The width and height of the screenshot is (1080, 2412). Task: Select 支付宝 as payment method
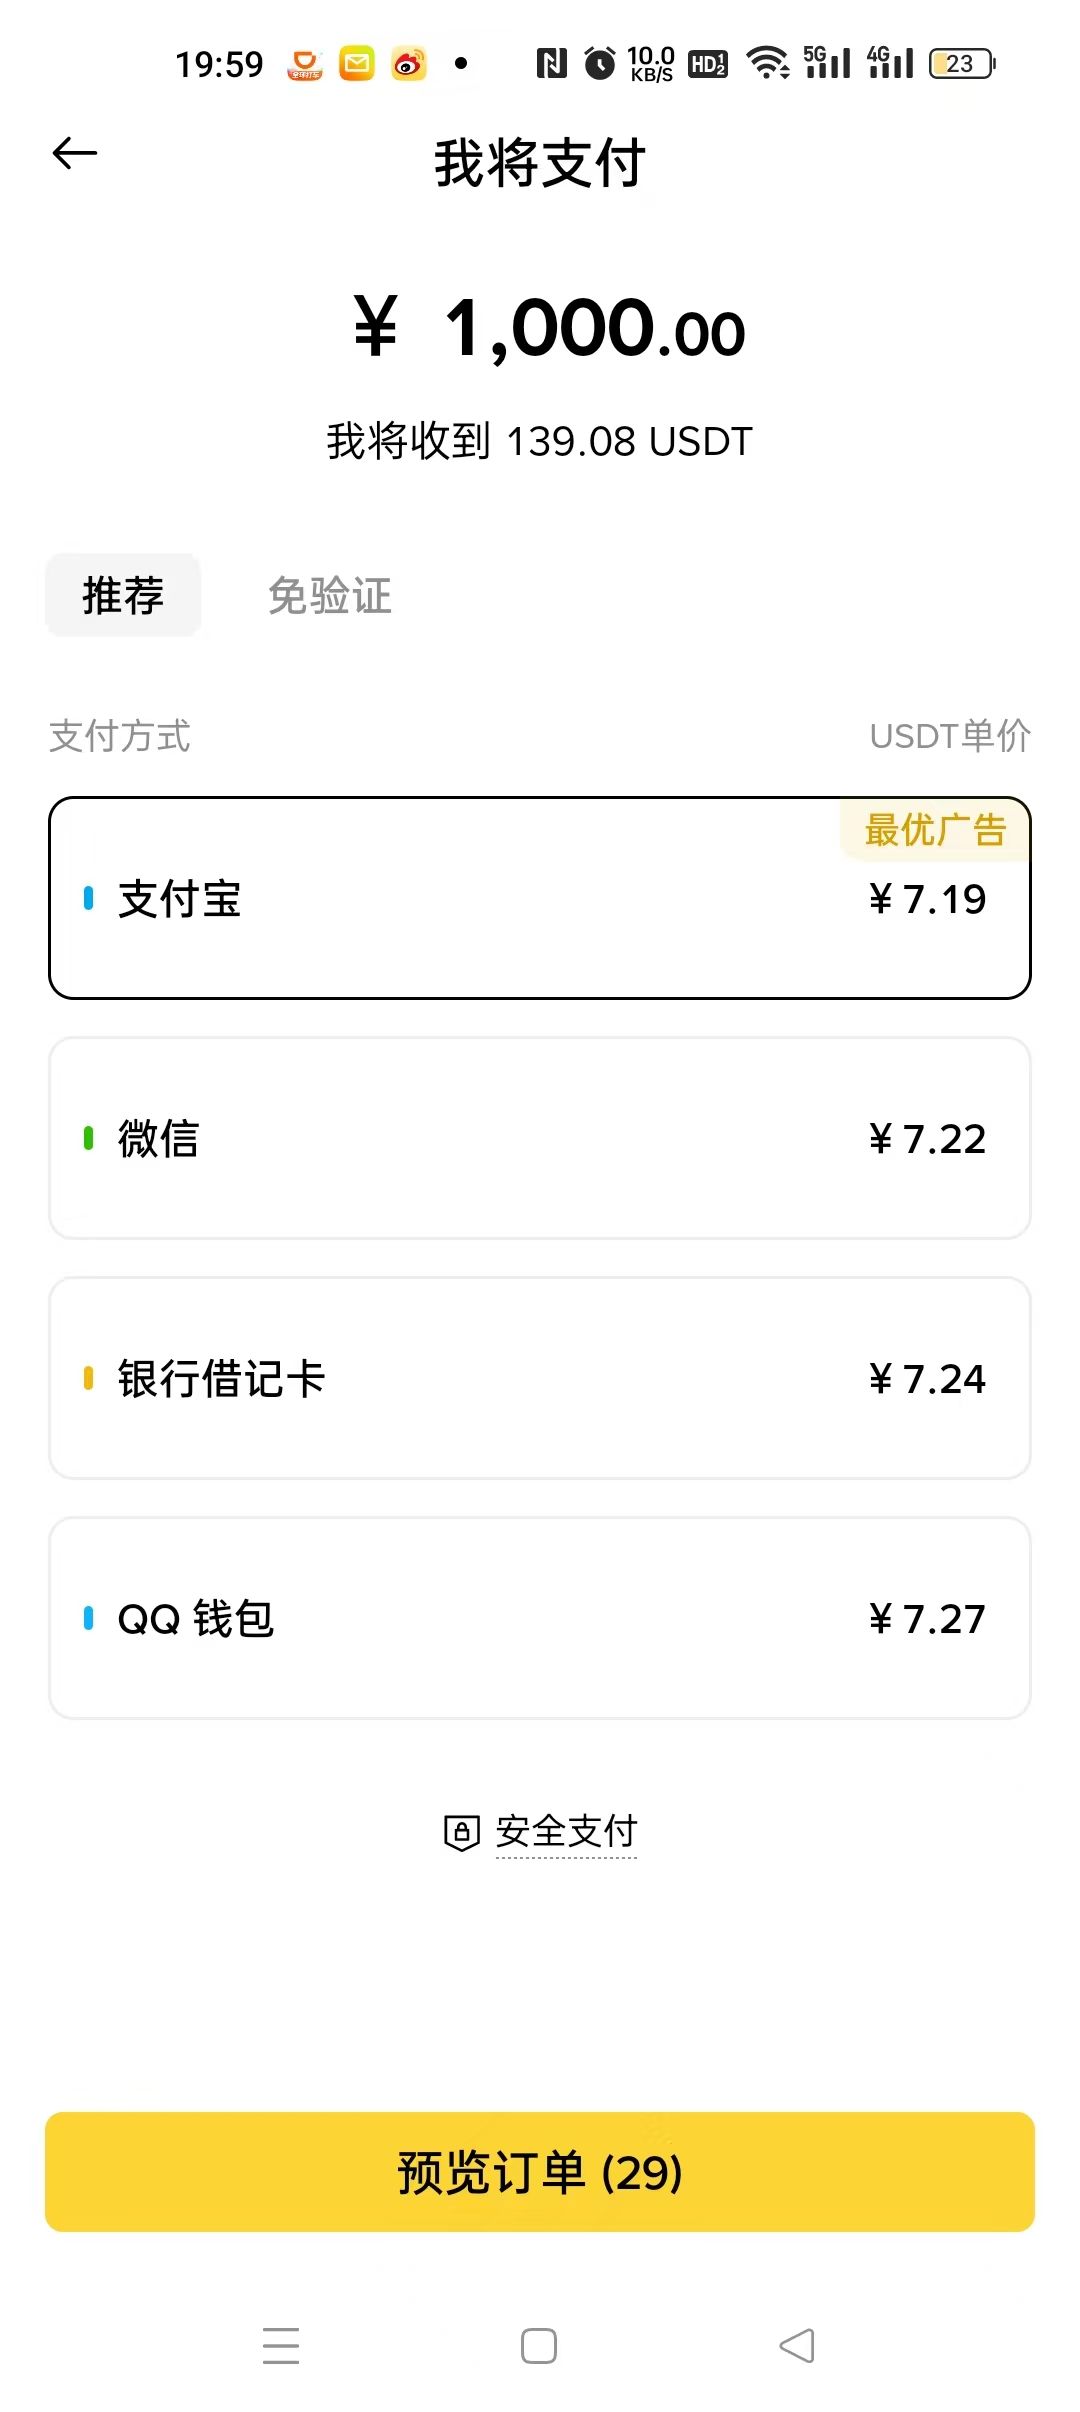click(539, 898)
